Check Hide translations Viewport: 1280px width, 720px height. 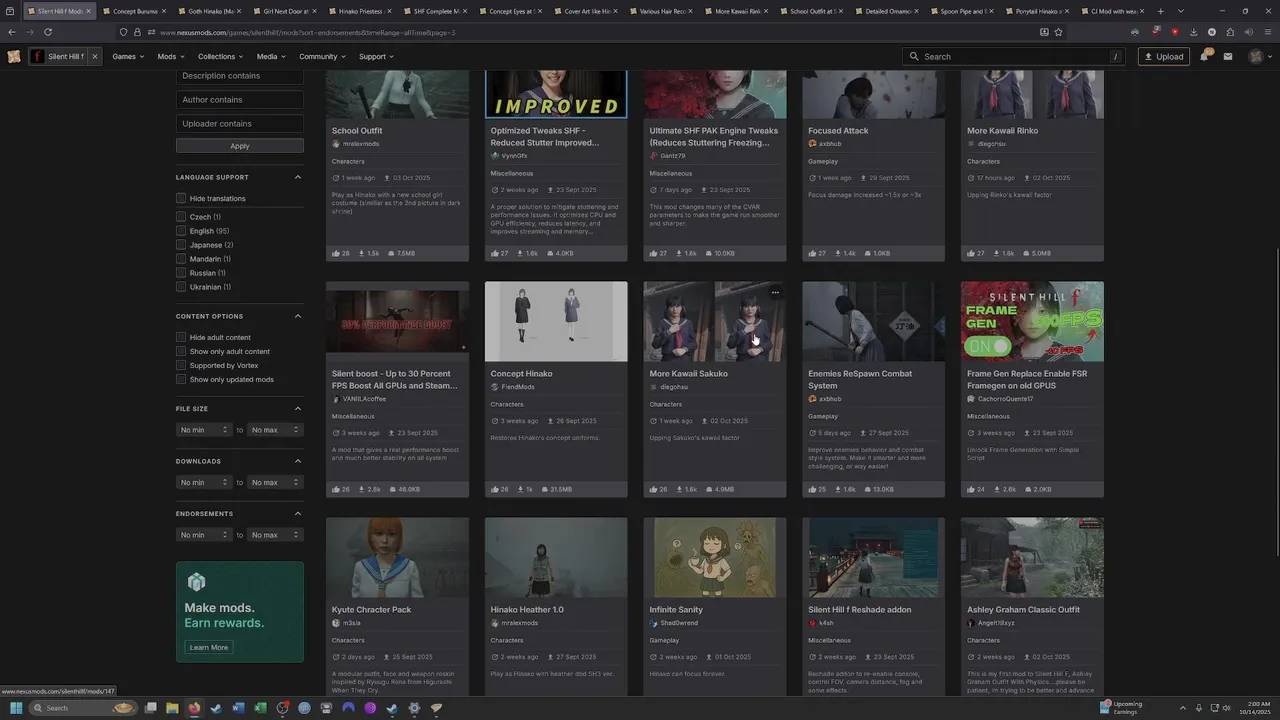[181, 198]
